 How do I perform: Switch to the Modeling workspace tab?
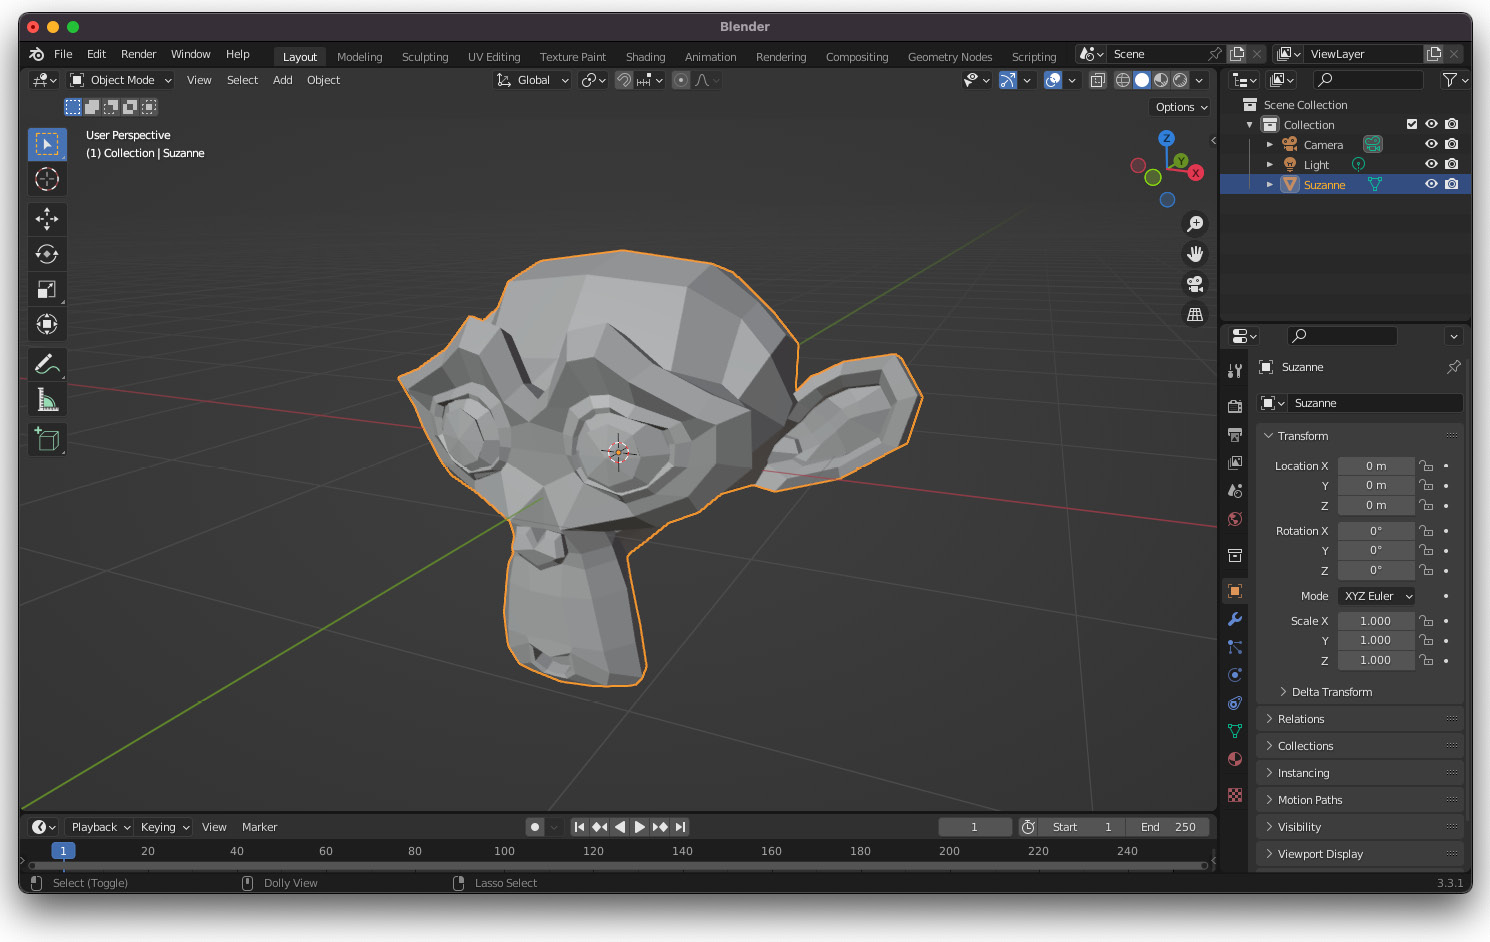(360, 57)
